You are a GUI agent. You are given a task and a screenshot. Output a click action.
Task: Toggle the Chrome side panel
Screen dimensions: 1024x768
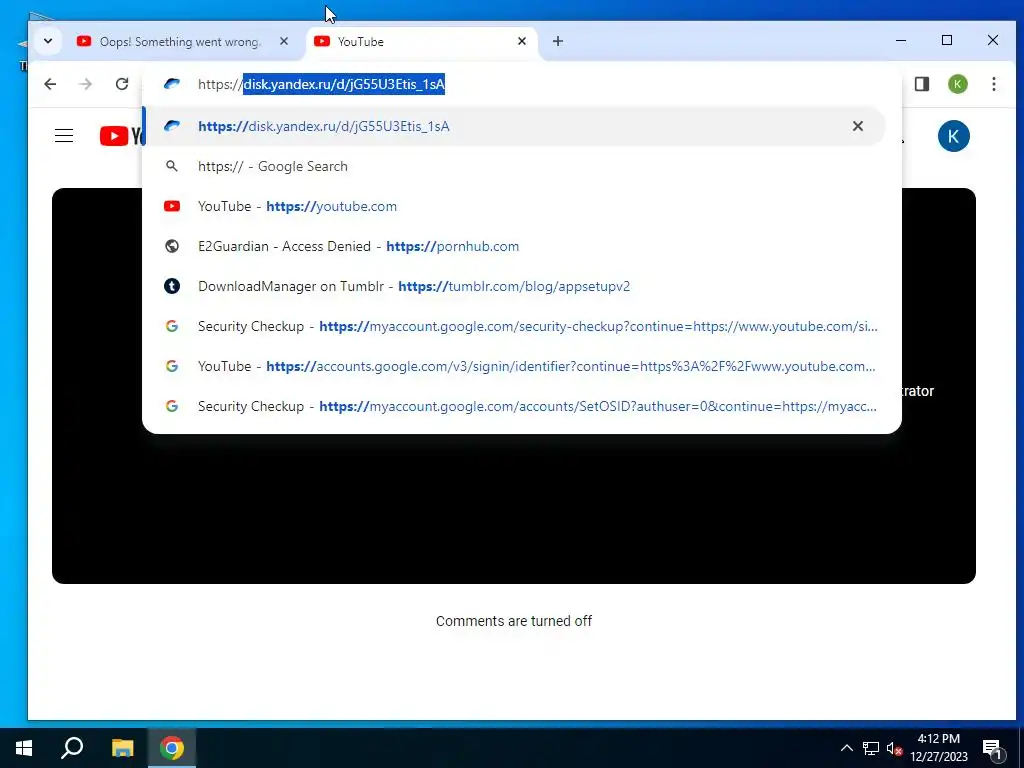point(921,84)
